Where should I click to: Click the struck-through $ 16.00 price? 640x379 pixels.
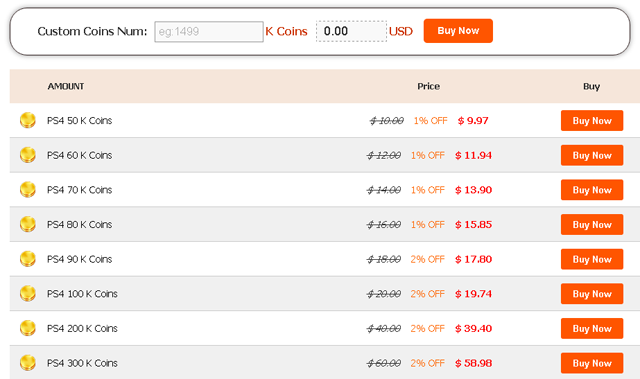384,225
